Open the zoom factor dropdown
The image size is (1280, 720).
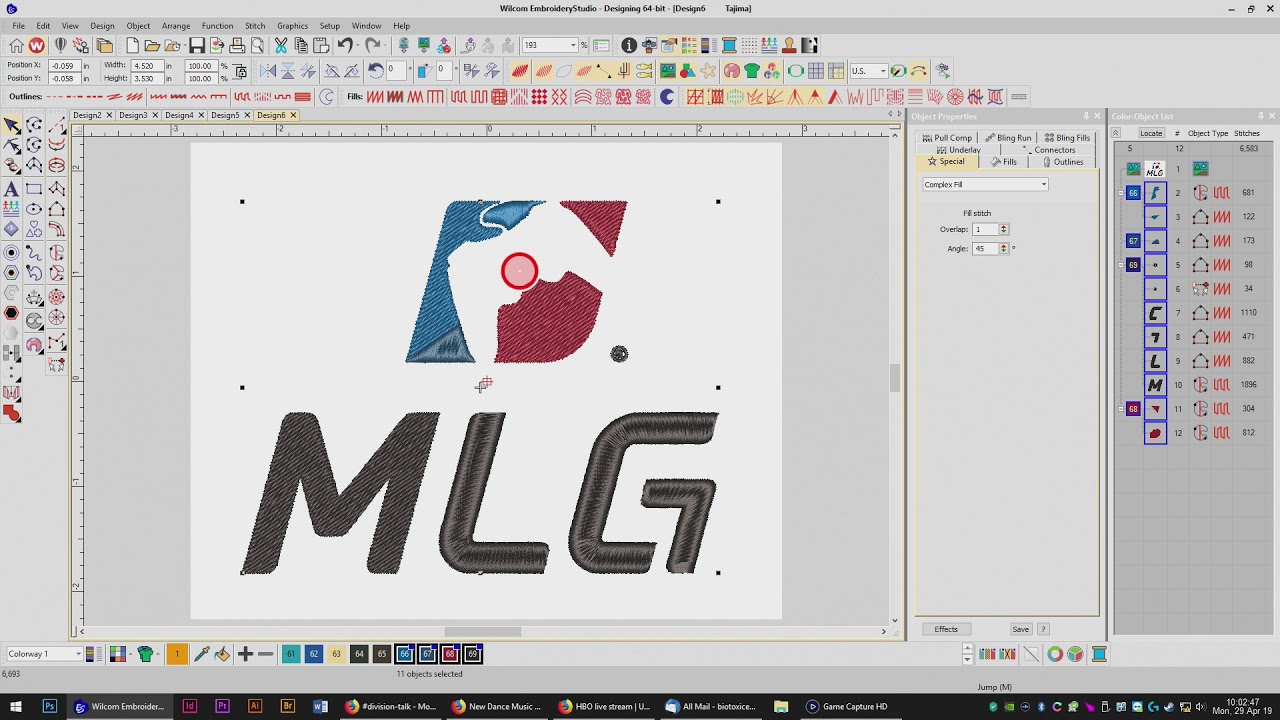coord(573,45)
